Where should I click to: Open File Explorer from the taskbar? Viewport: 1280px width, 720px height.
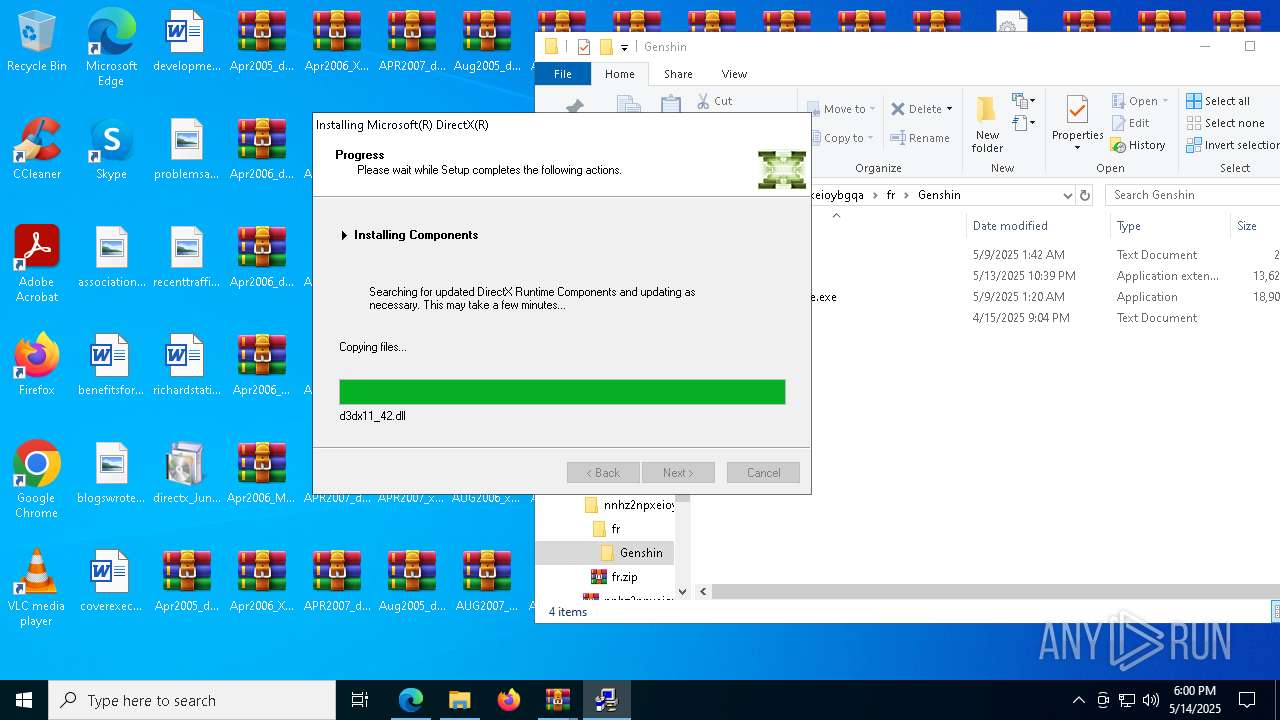click(460, 700)
